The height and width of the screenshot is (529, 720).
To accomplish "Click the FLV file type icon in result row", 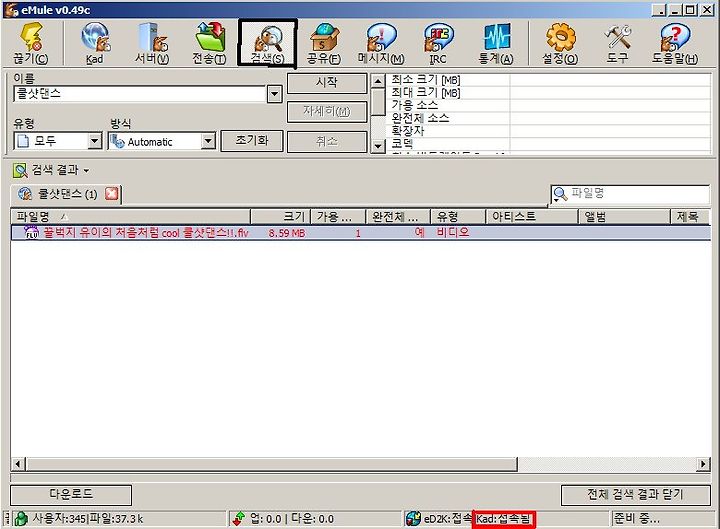I will 31,232.
